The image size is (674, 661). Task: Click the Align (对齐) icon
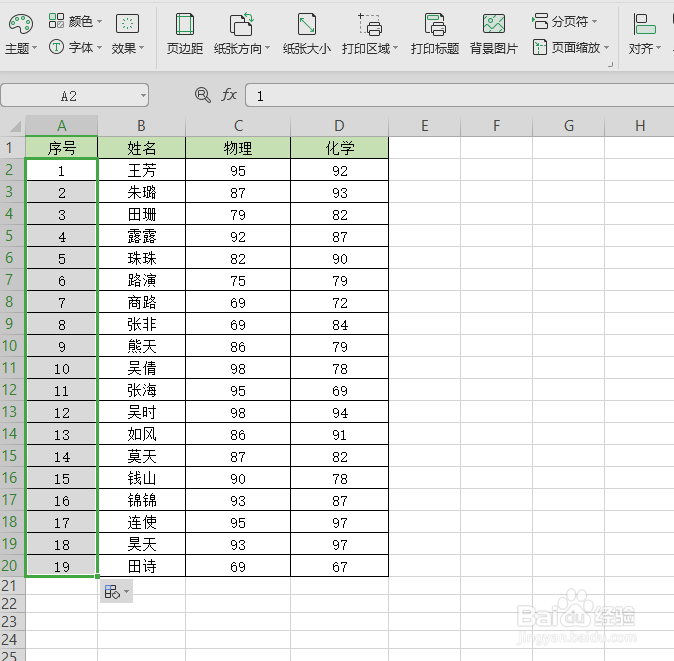click(644, 24)
